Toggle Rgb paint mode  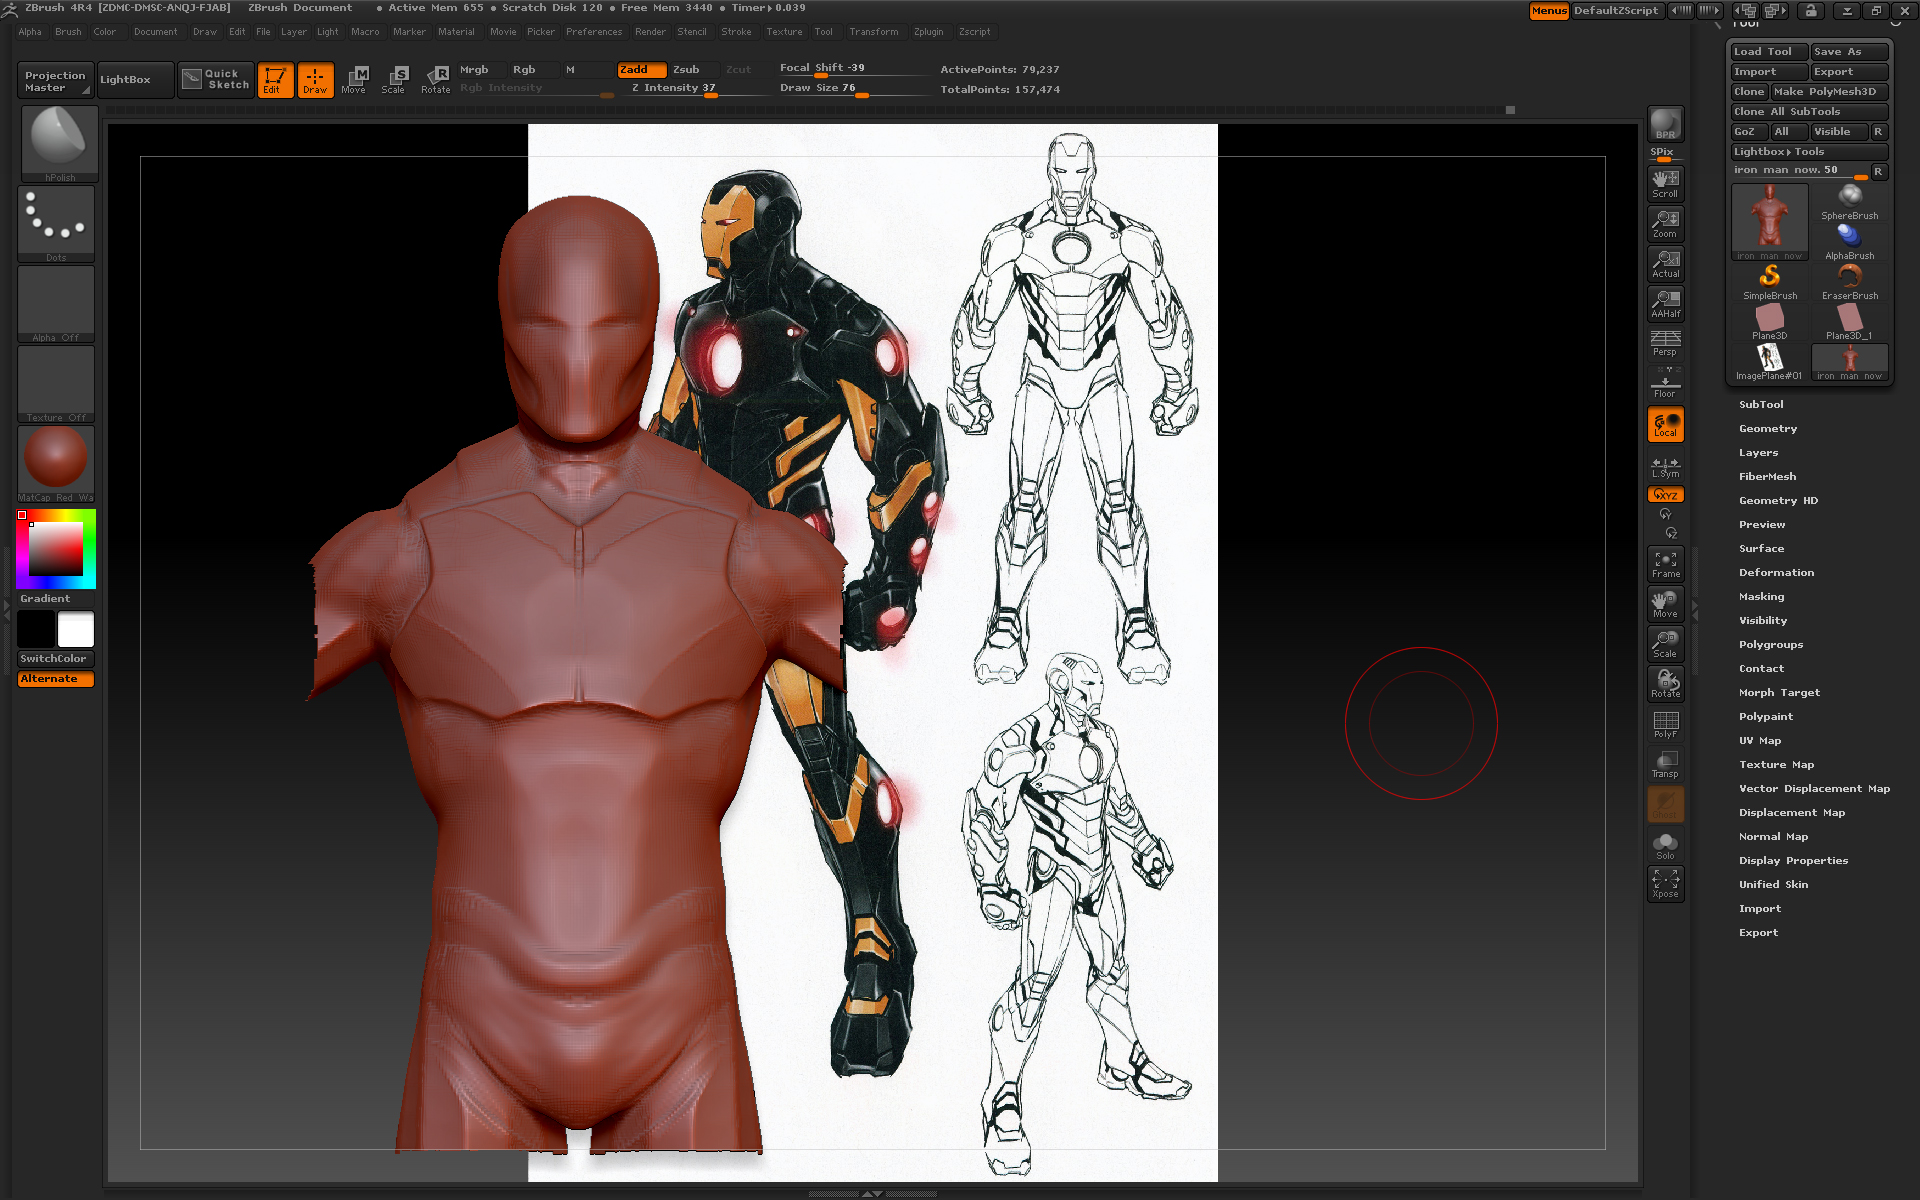click(532, 70)
